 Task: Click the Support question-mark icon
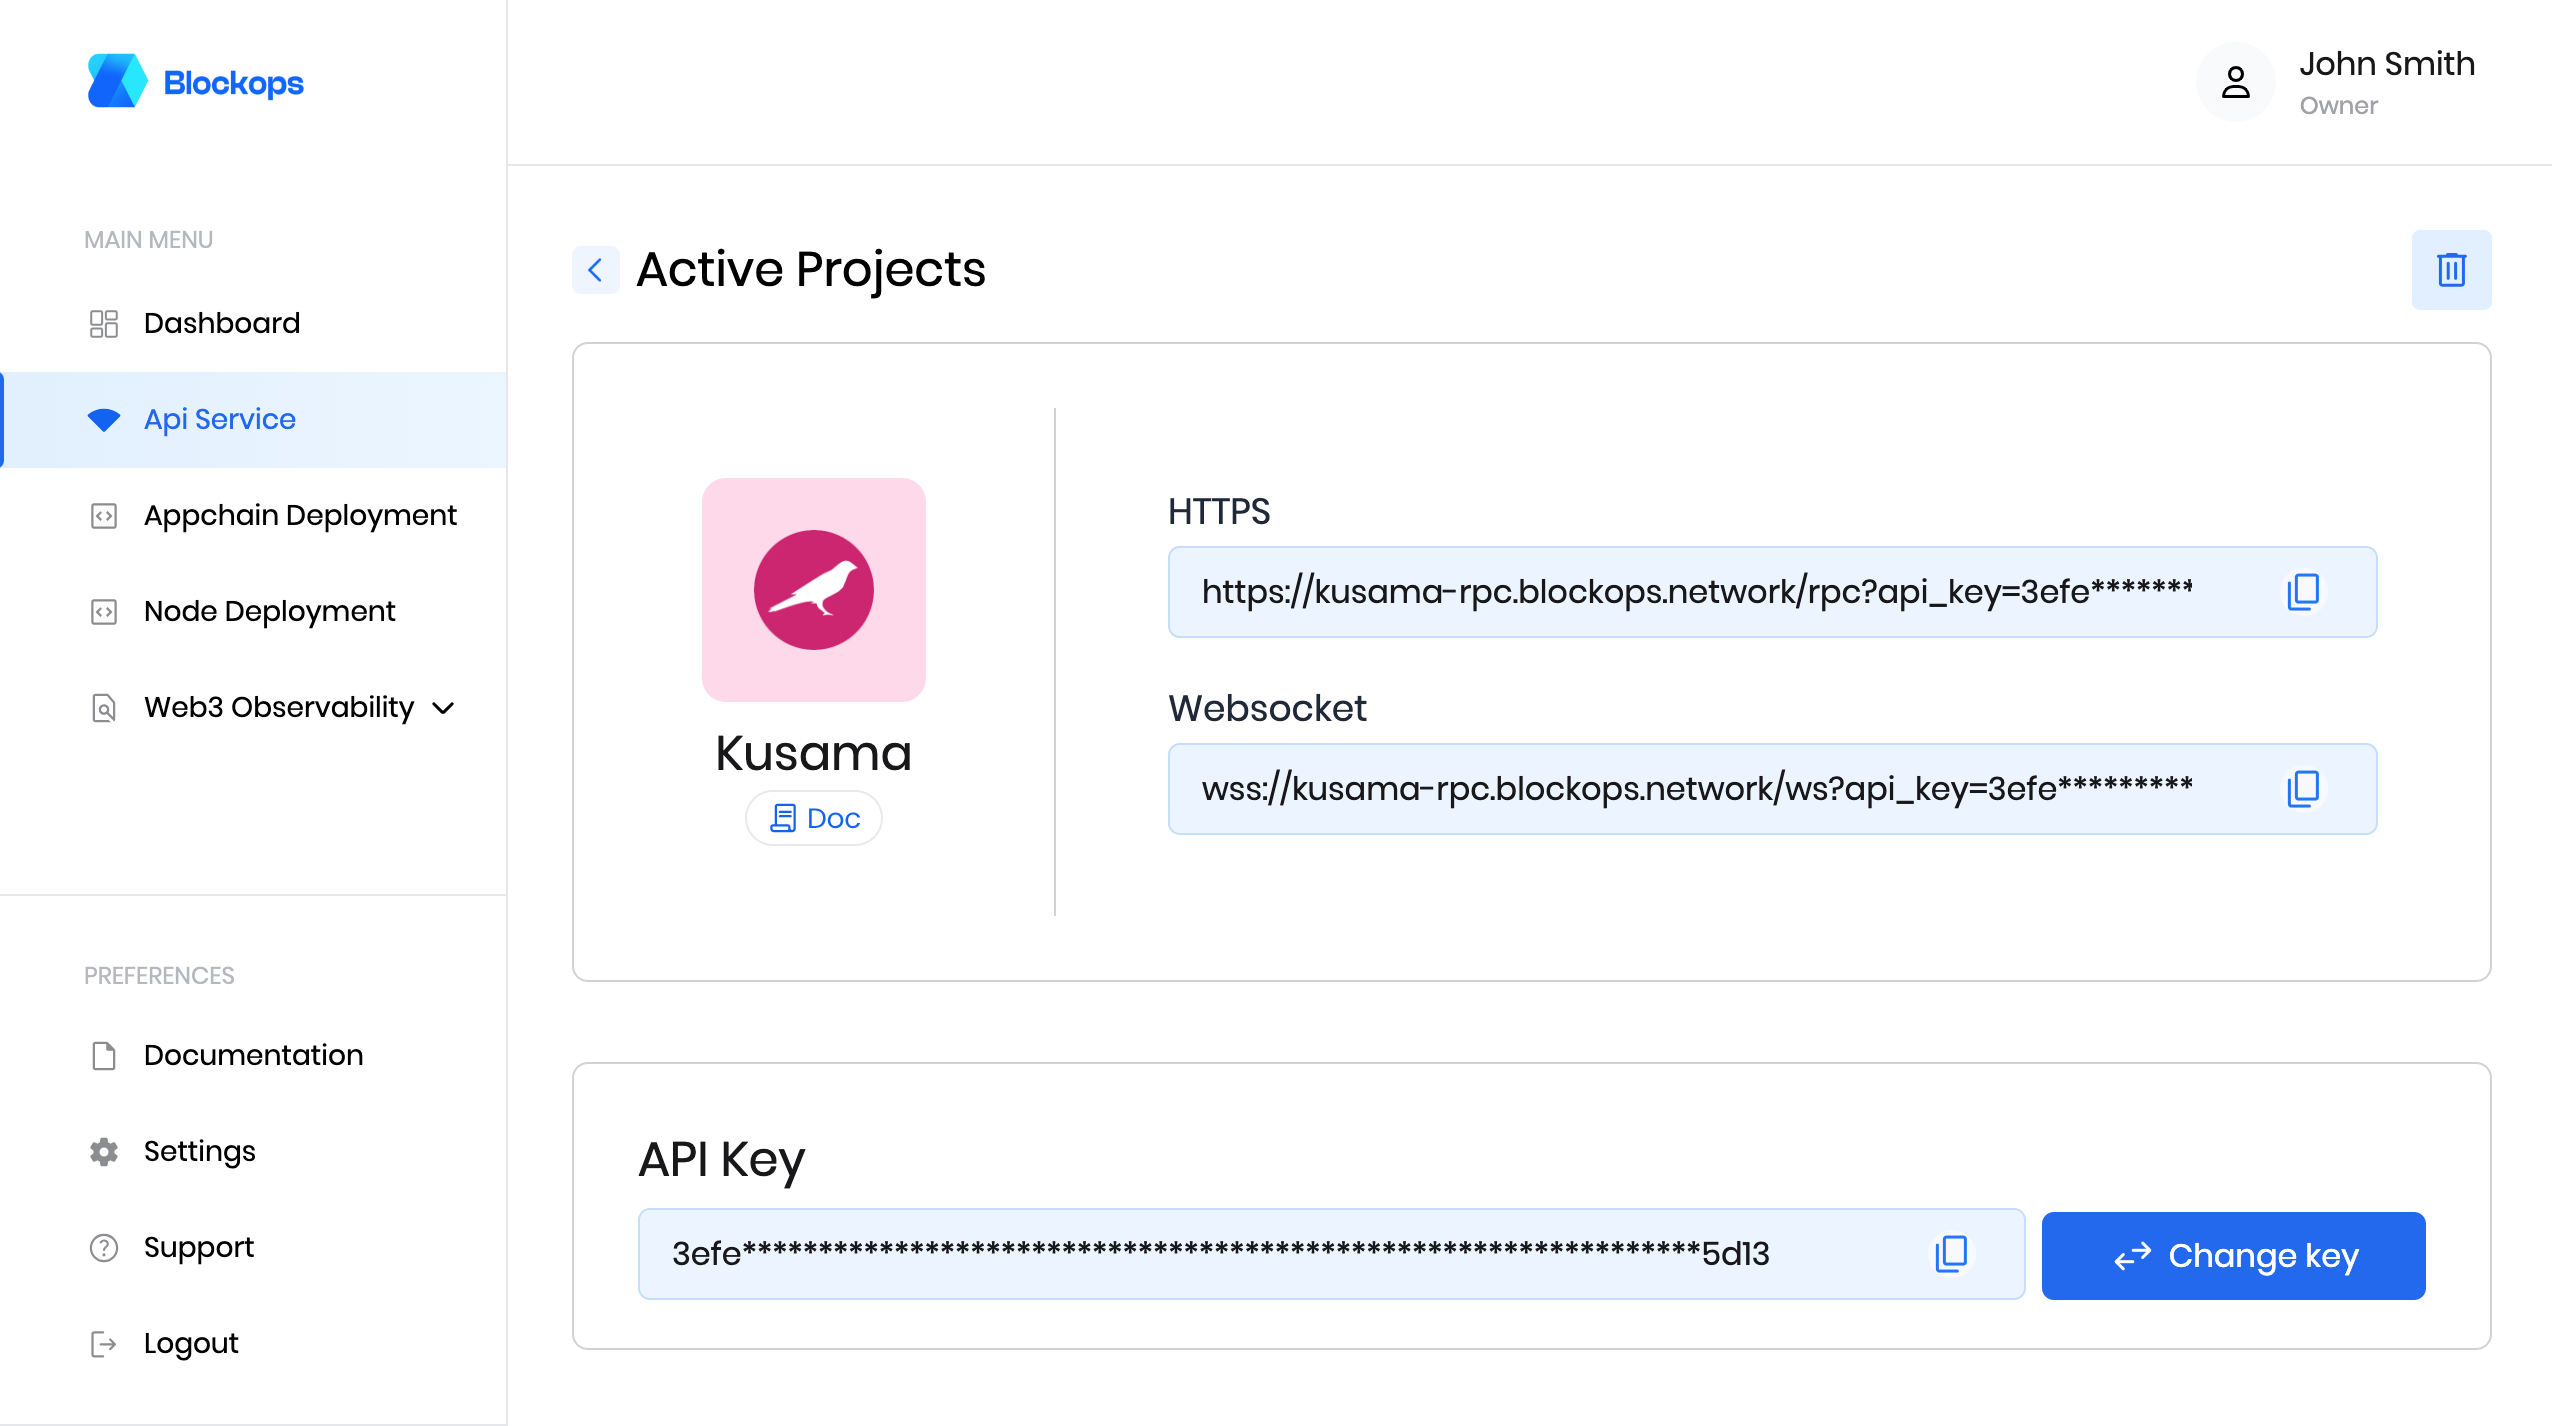click(104, 1248)
